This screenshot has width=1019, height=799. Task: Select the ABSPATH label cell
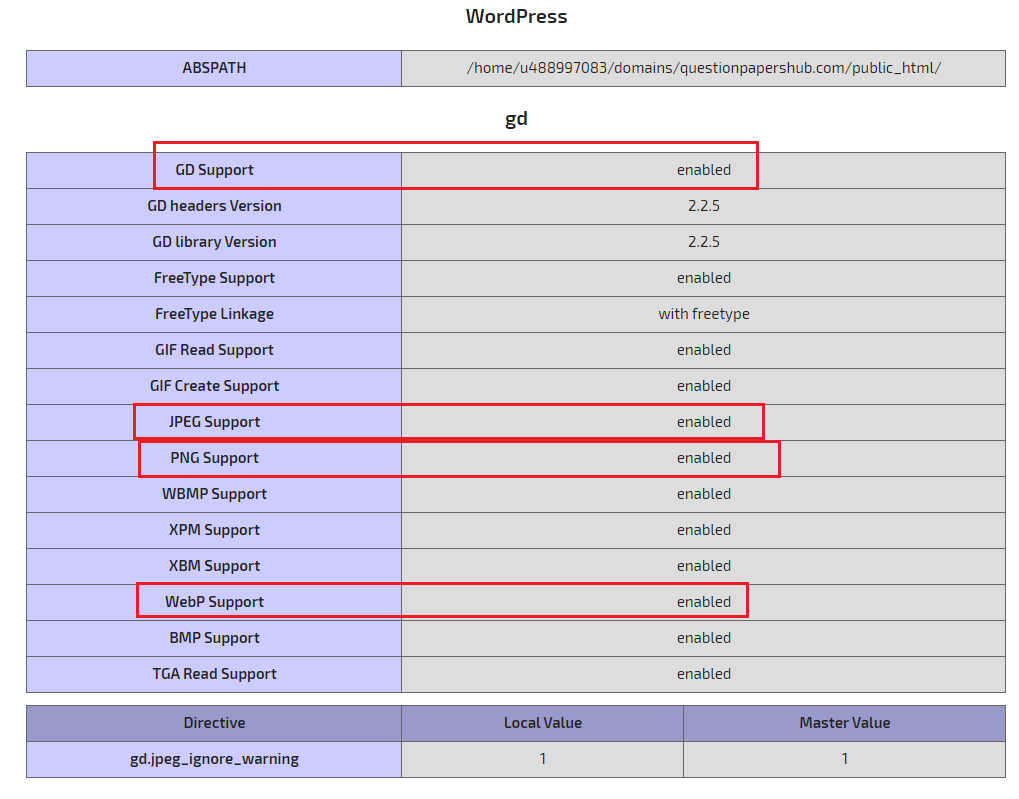click(x=214, y=68)
